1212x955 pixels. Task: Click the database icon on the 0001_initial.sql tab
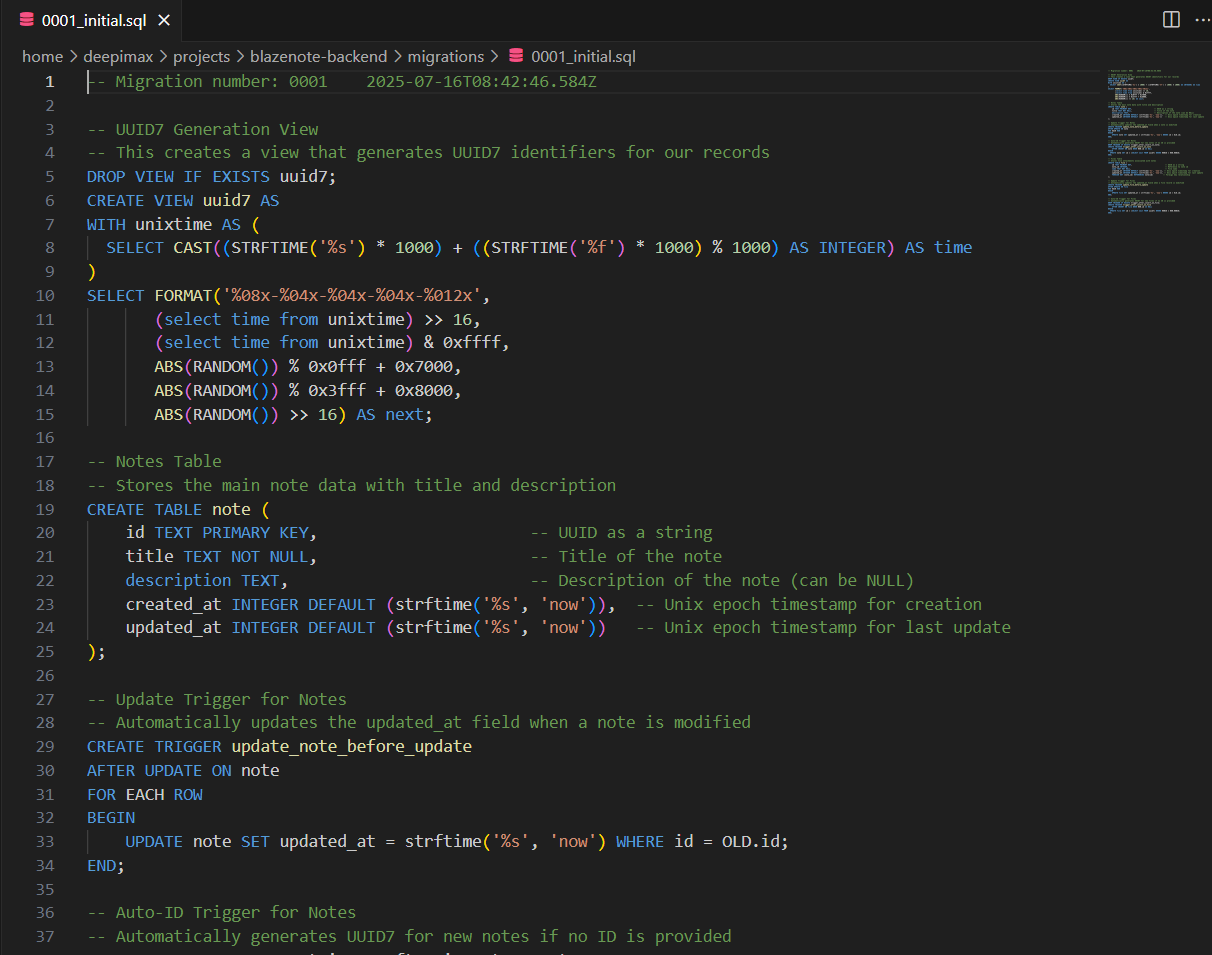point(28,19)
